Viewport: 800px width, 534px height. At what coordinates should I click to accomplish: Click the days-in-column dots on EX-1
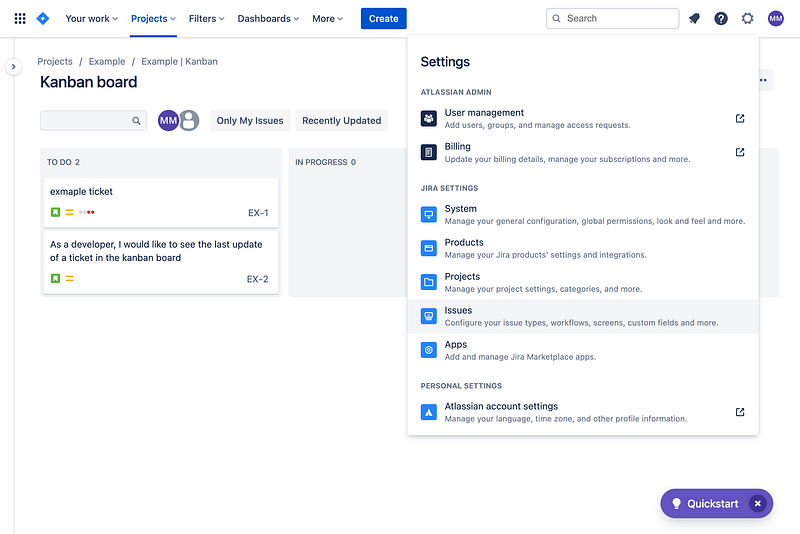coord(87,212)
